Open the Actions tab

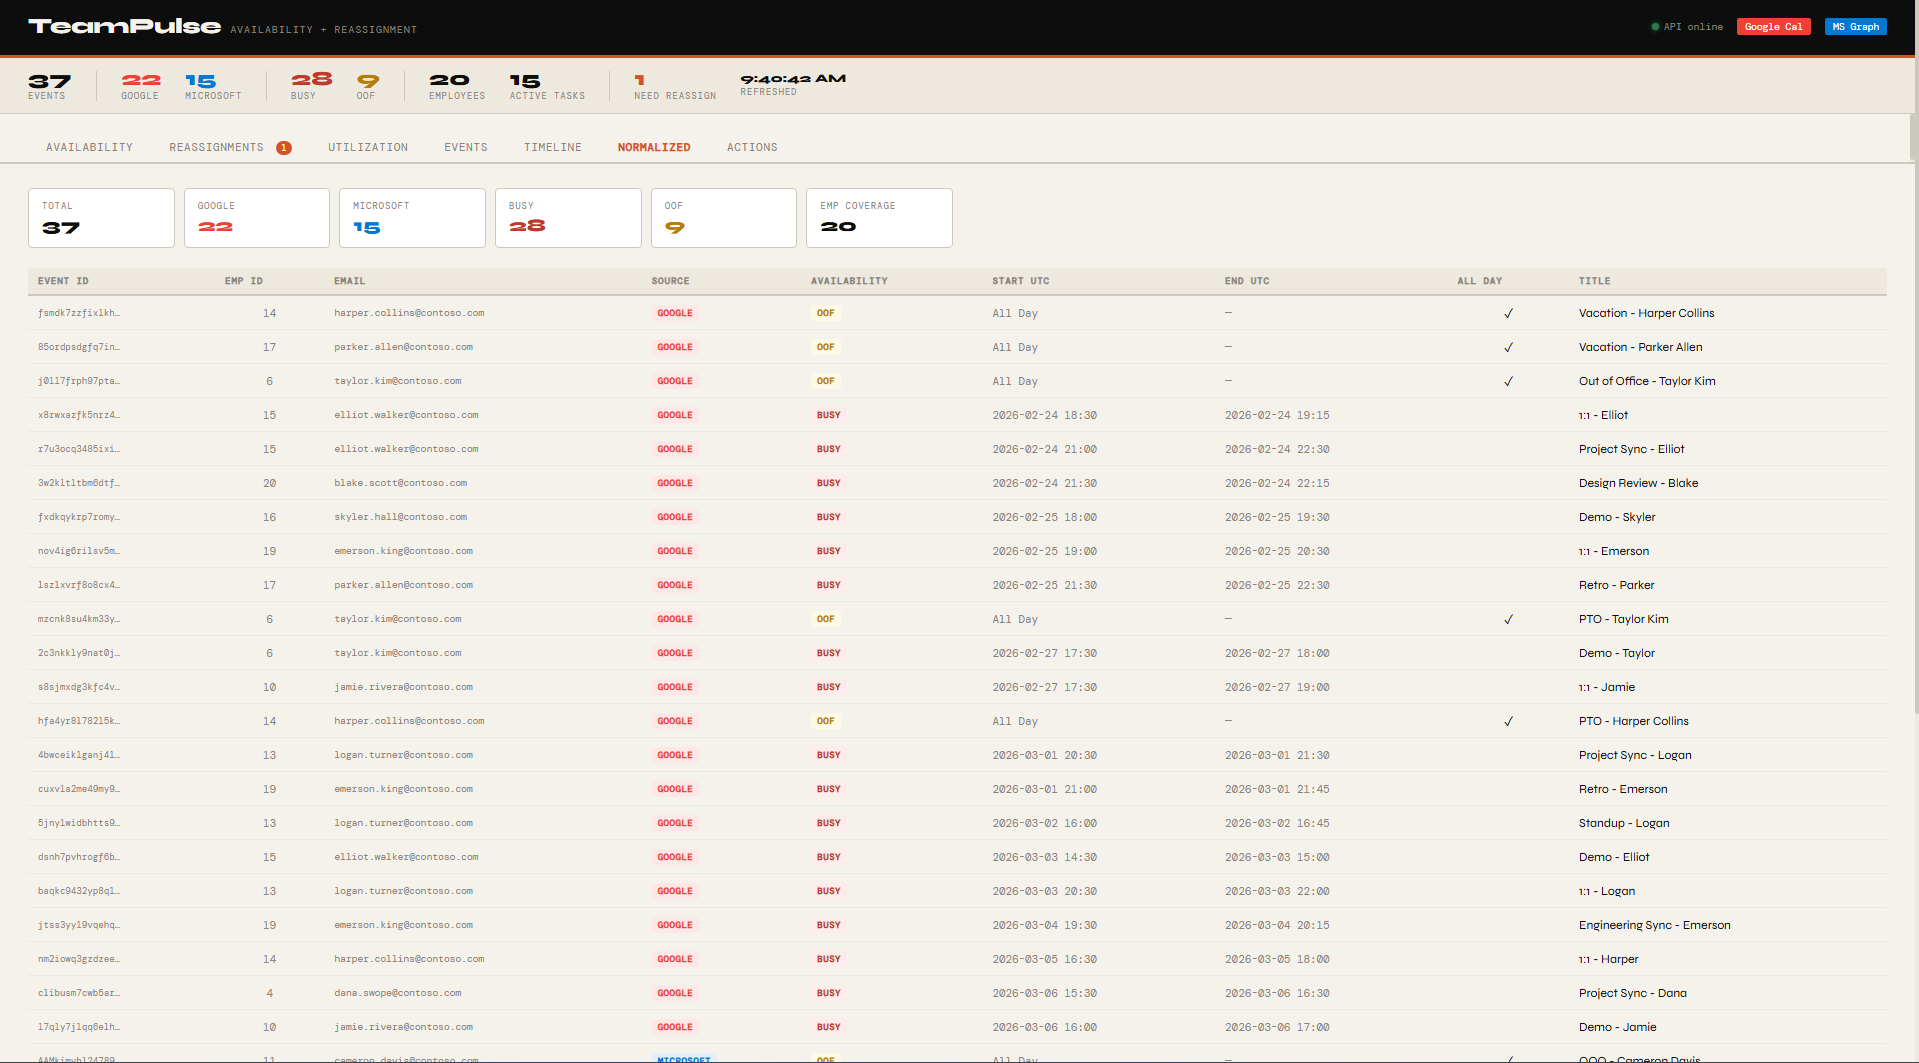point(752,147)
